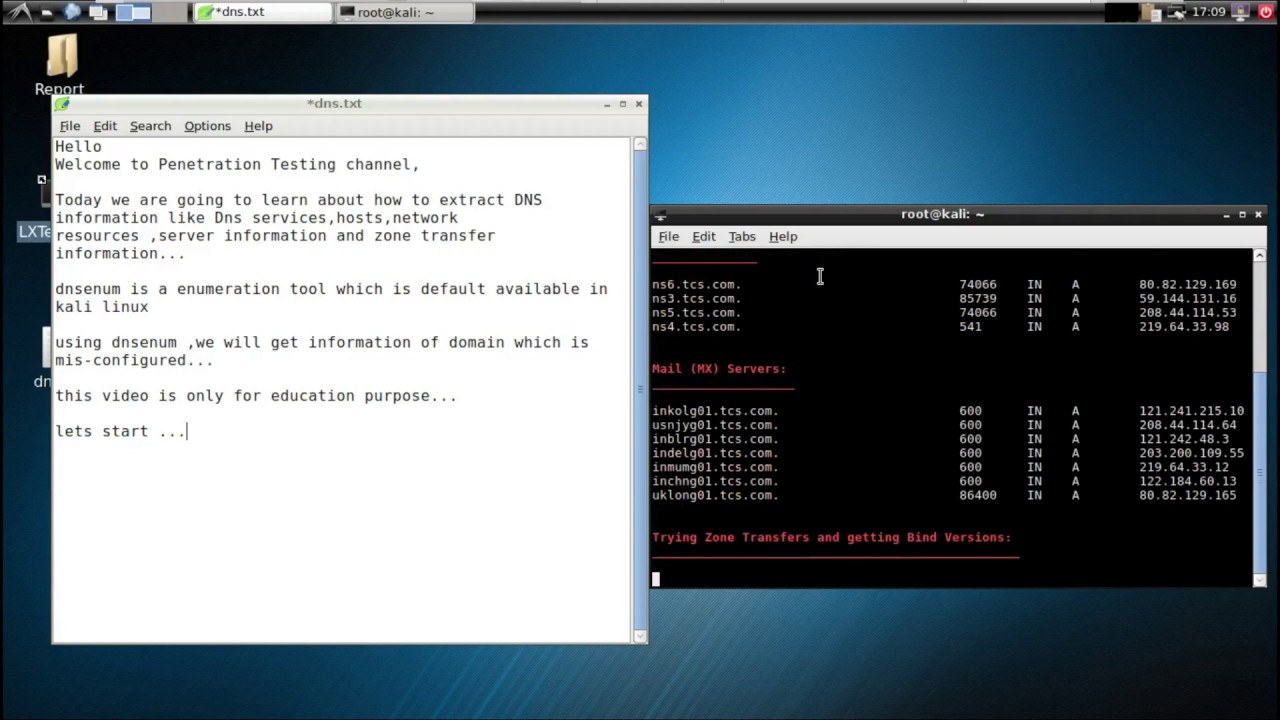Switch to root@kali taskbar button
This screenshot has height=720, width=1280.
(404, 13)
